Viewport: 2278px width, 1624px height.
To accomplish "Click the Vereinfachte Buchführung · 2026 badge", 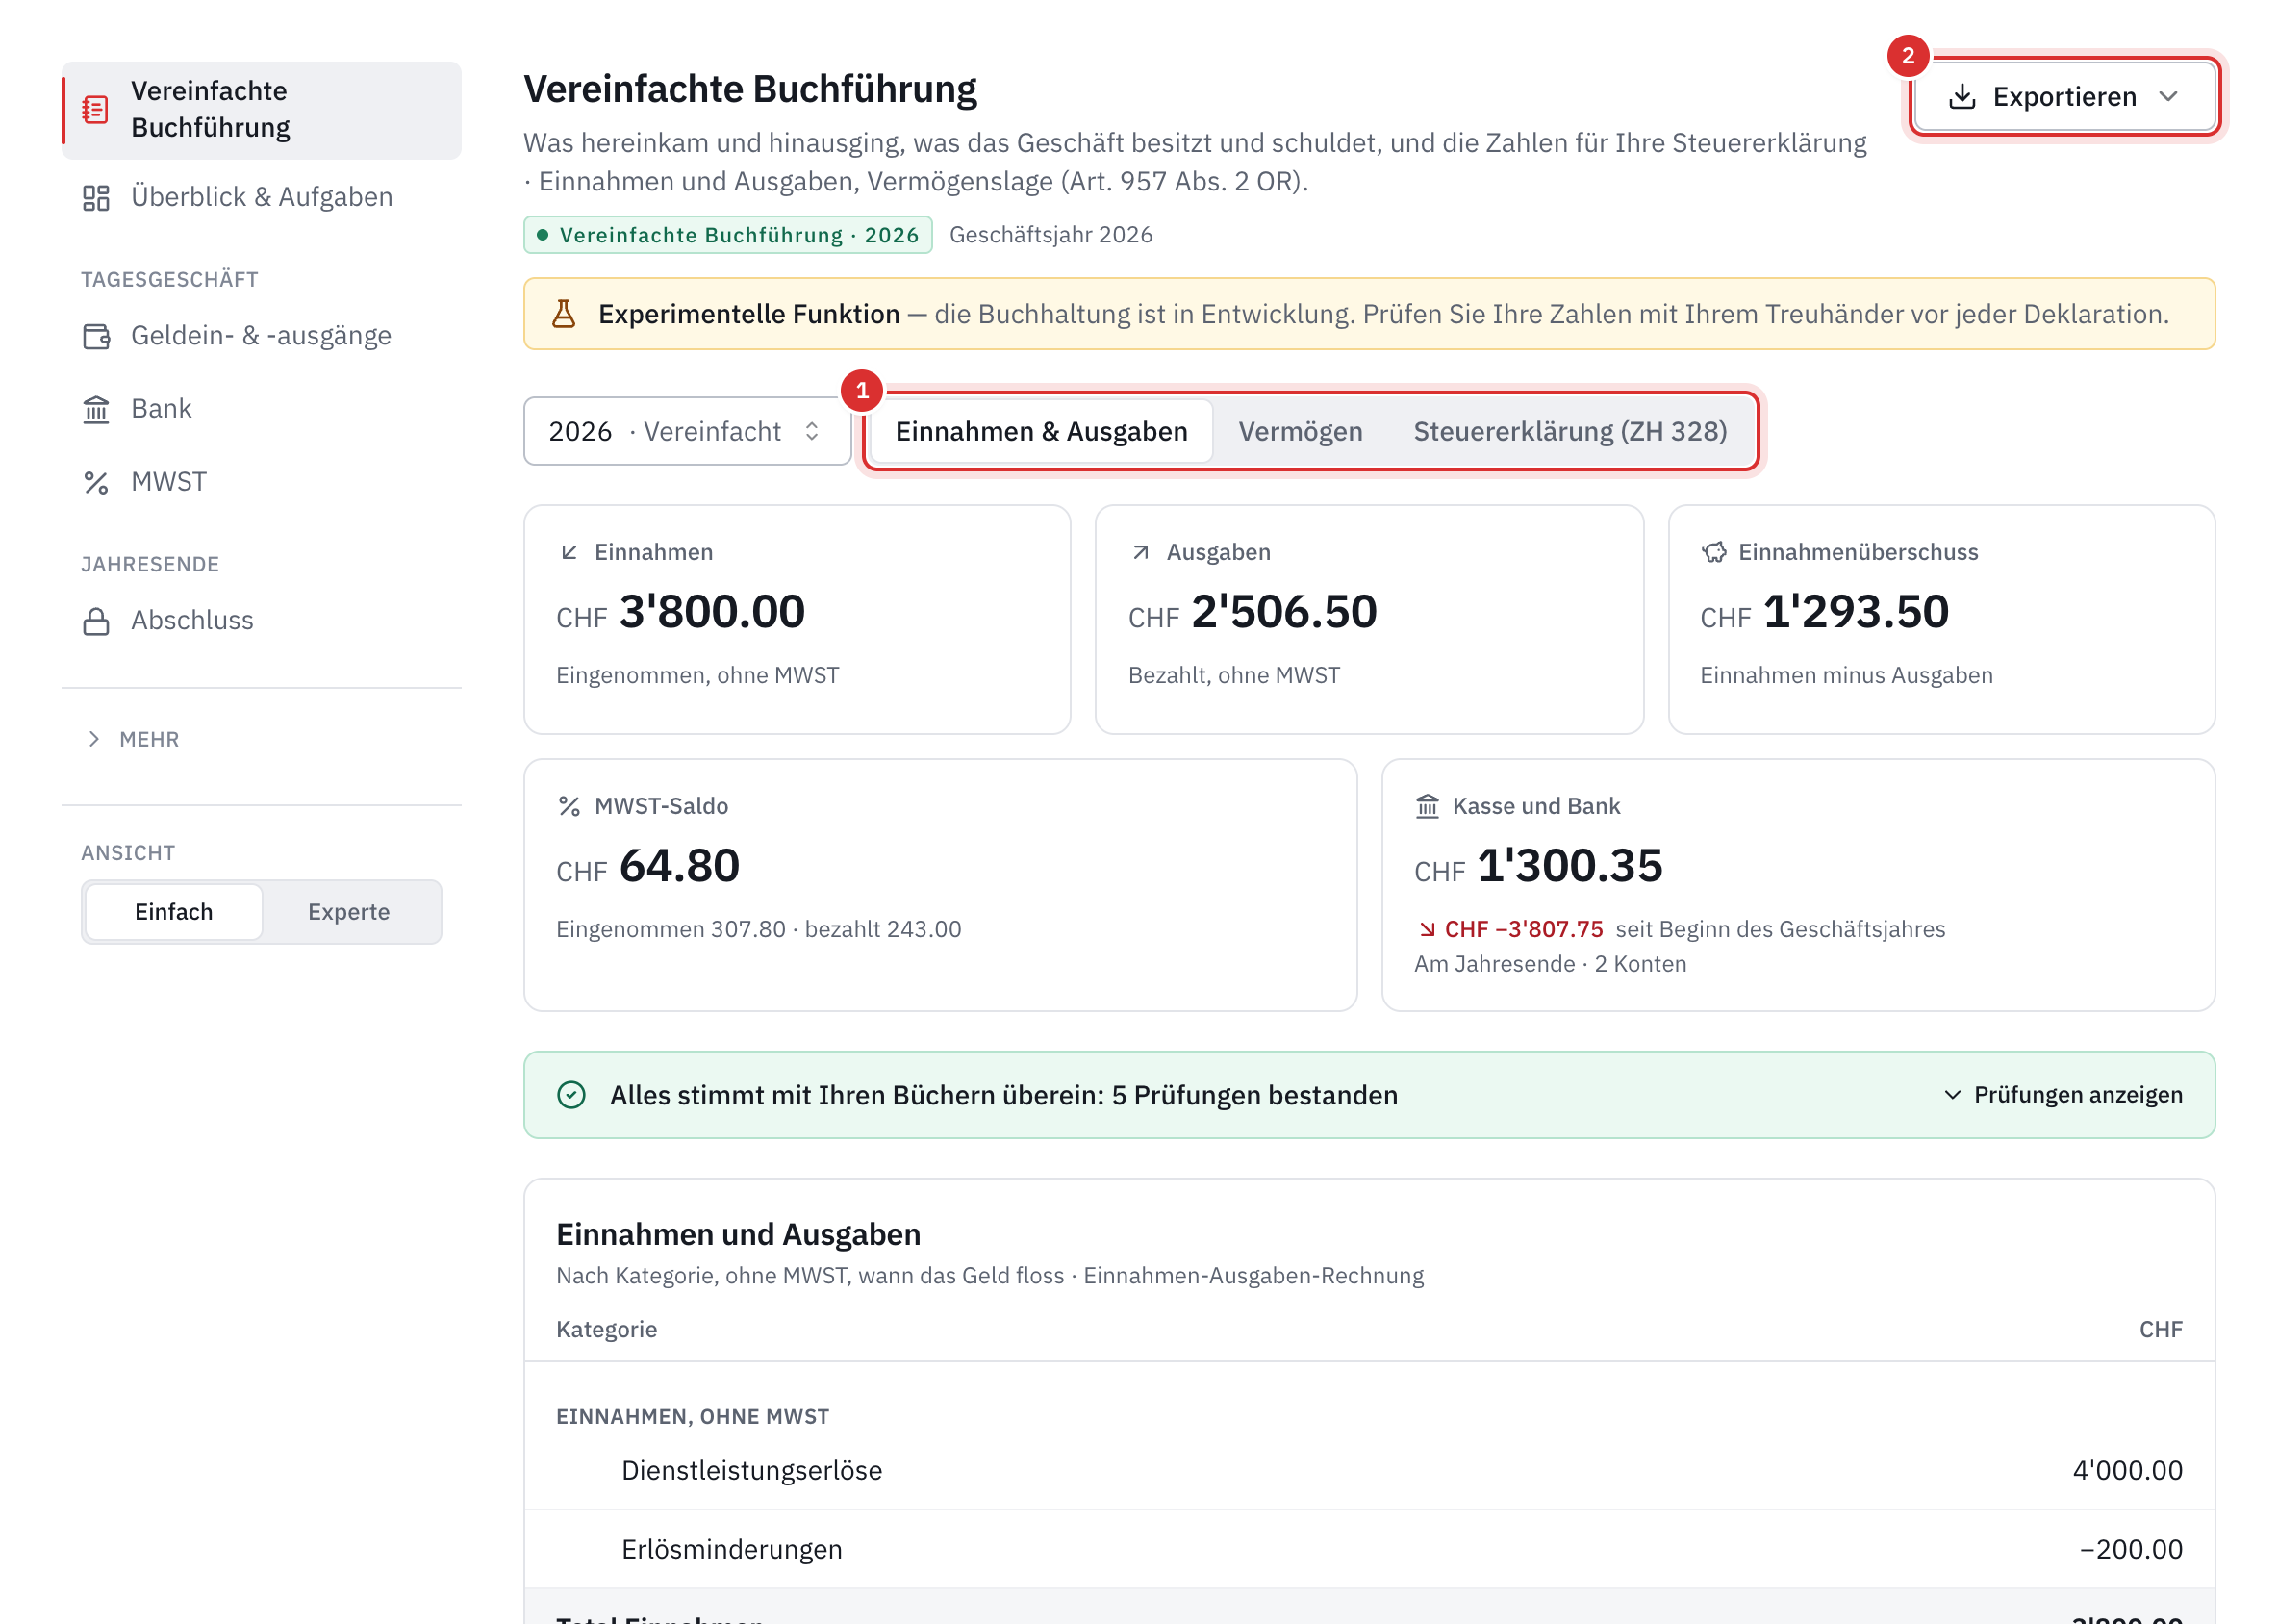I will [728, 235].
